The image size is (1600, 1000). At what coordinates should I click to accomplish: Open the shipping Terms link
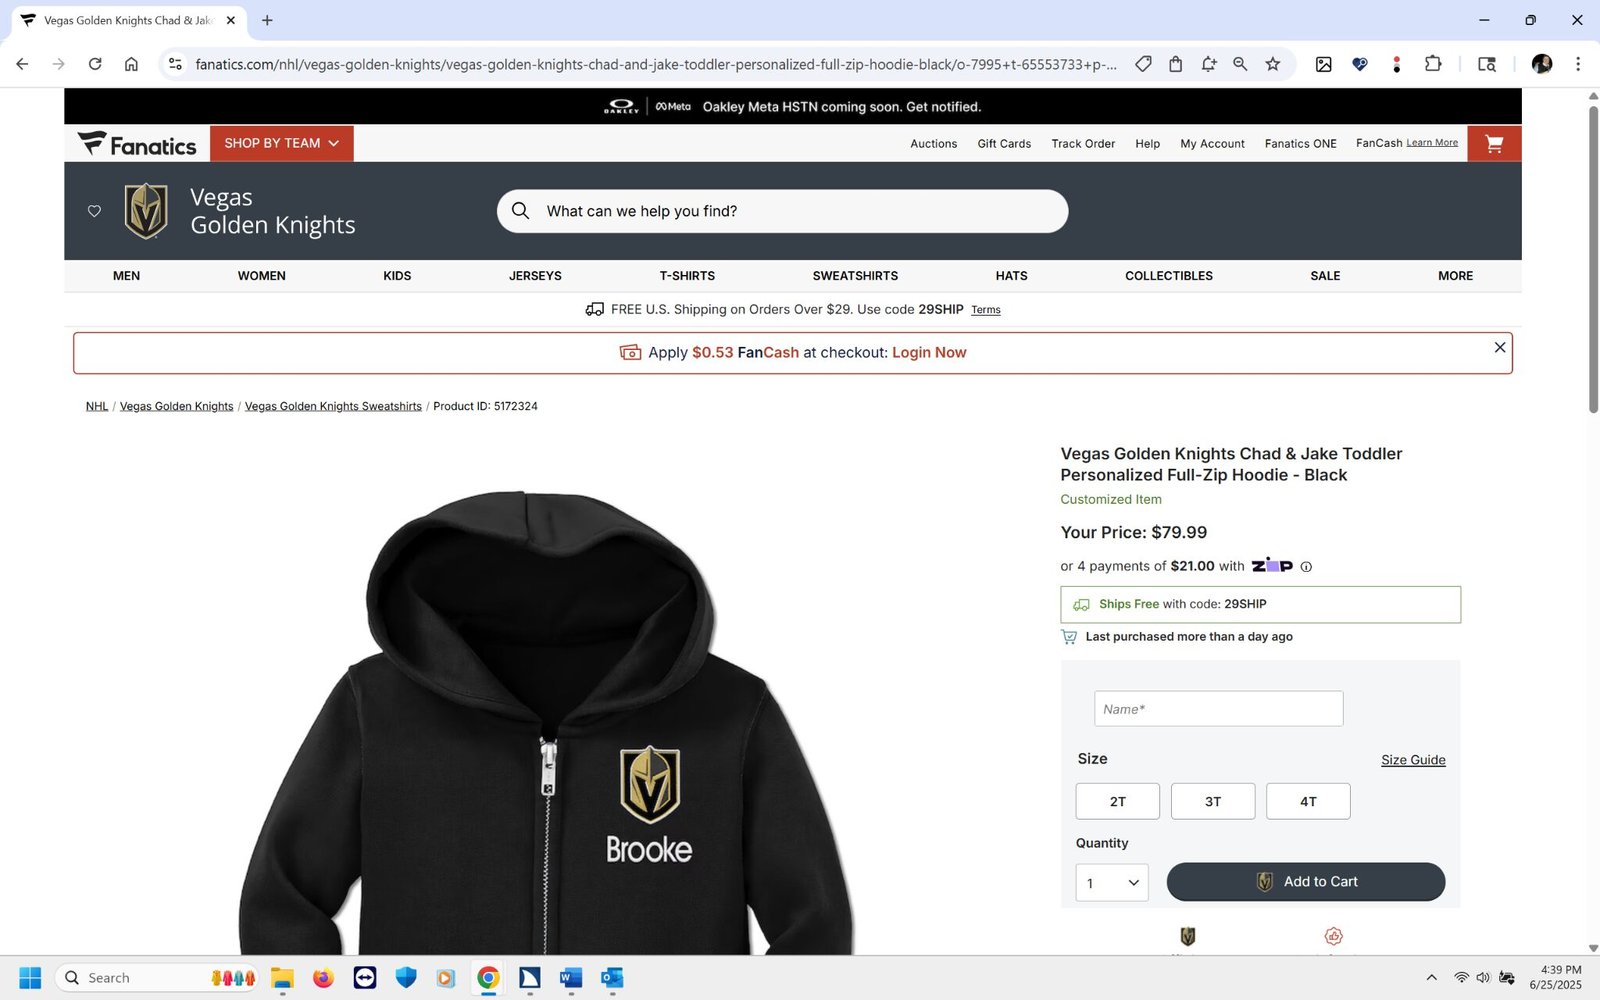pos(986,310)
